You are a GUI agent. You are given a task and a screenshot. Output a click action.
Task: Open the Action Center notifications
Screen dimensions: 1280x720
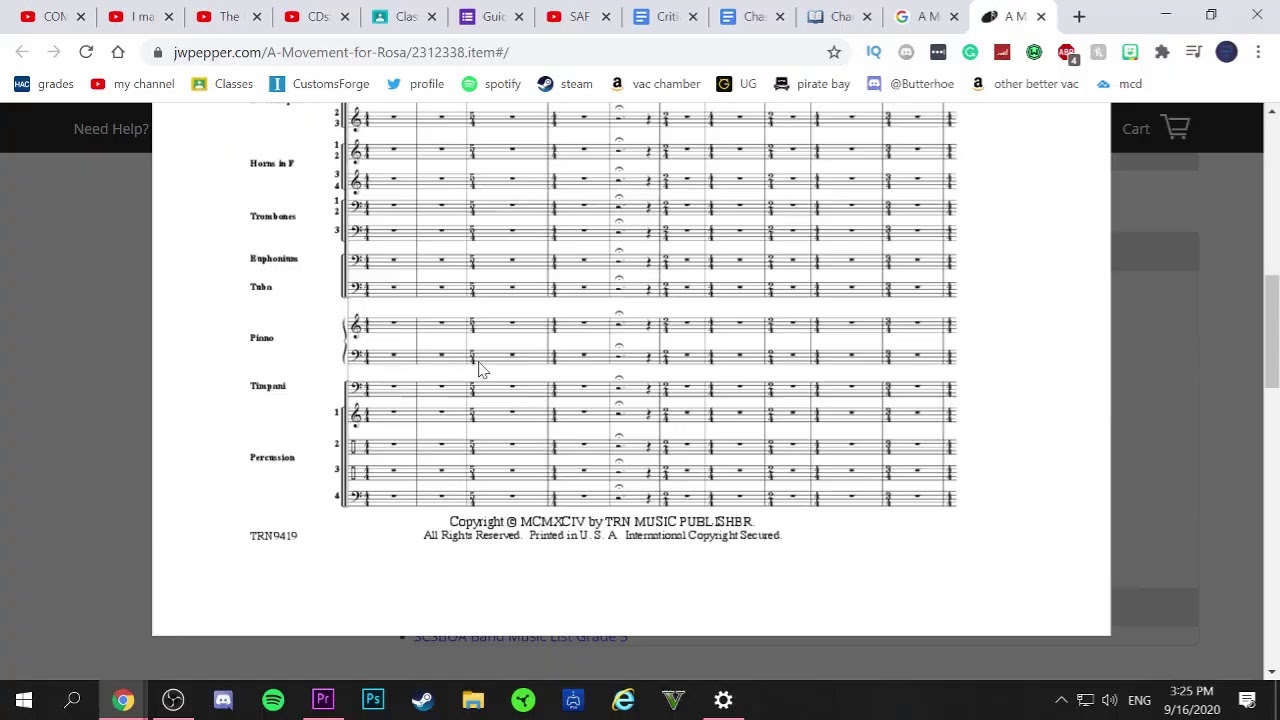tap(1247, 700)
